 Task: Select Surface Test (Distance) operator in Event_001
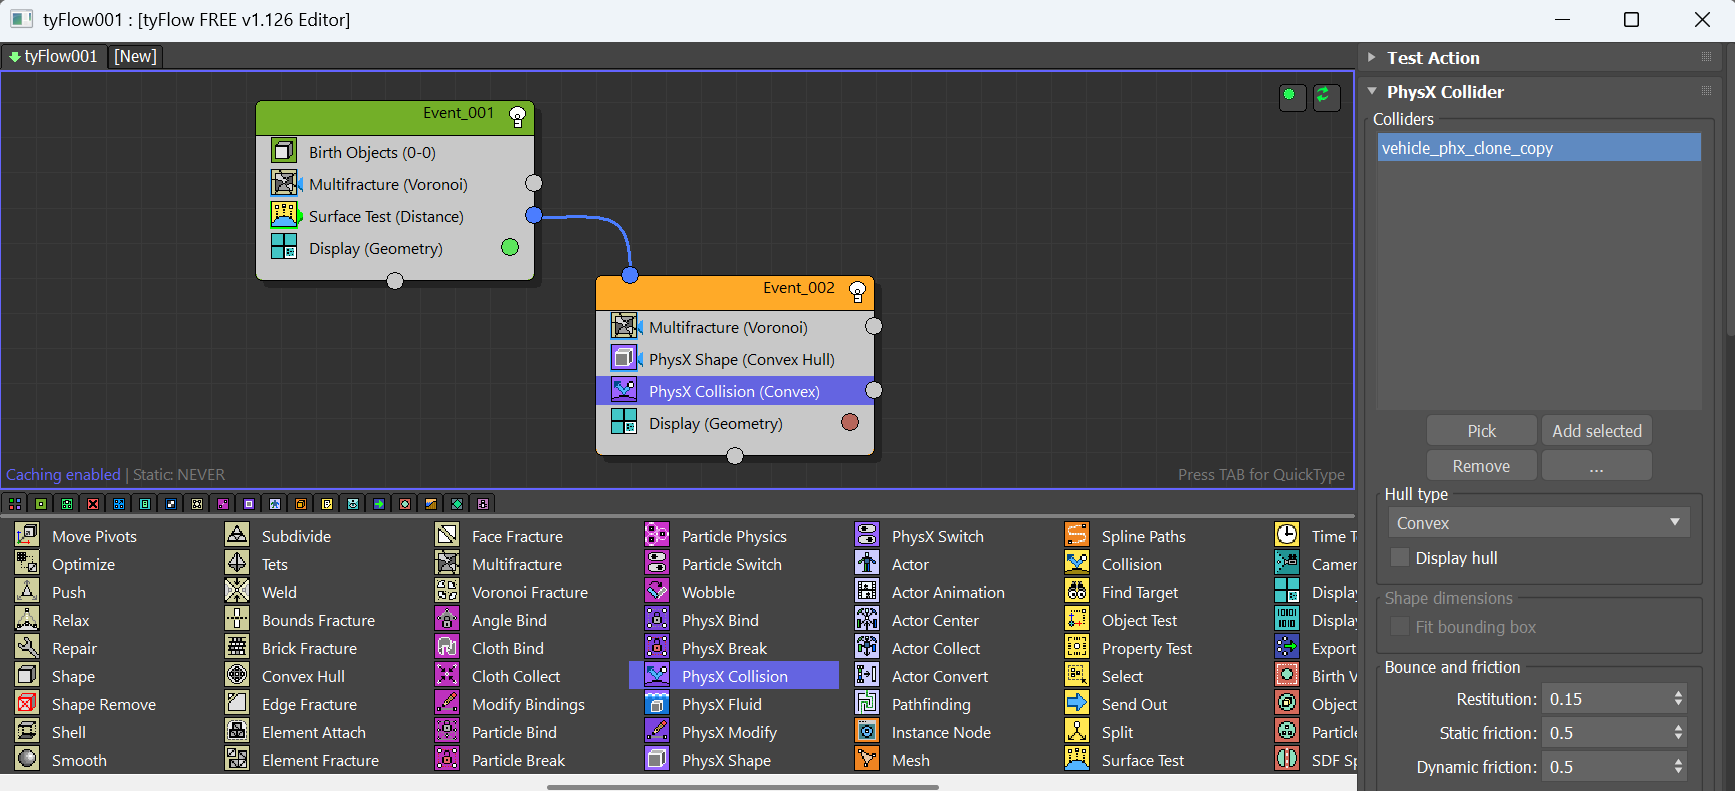coord(395,216)
